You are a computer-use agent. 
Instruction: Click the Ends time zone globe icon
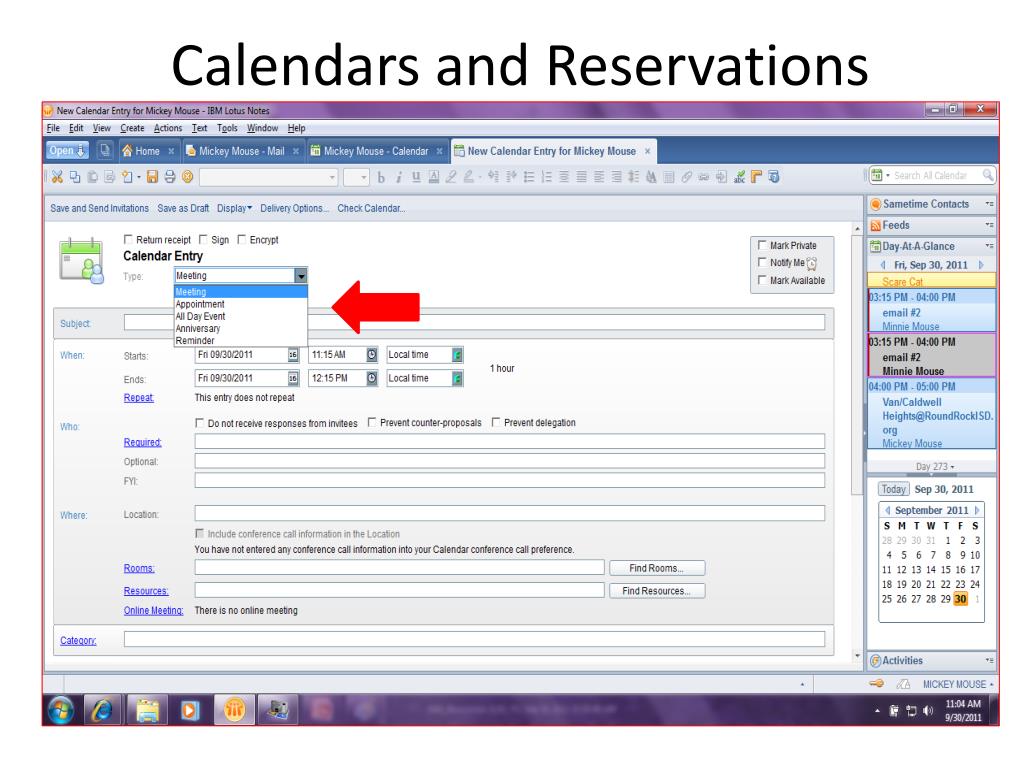click(457, 378)
